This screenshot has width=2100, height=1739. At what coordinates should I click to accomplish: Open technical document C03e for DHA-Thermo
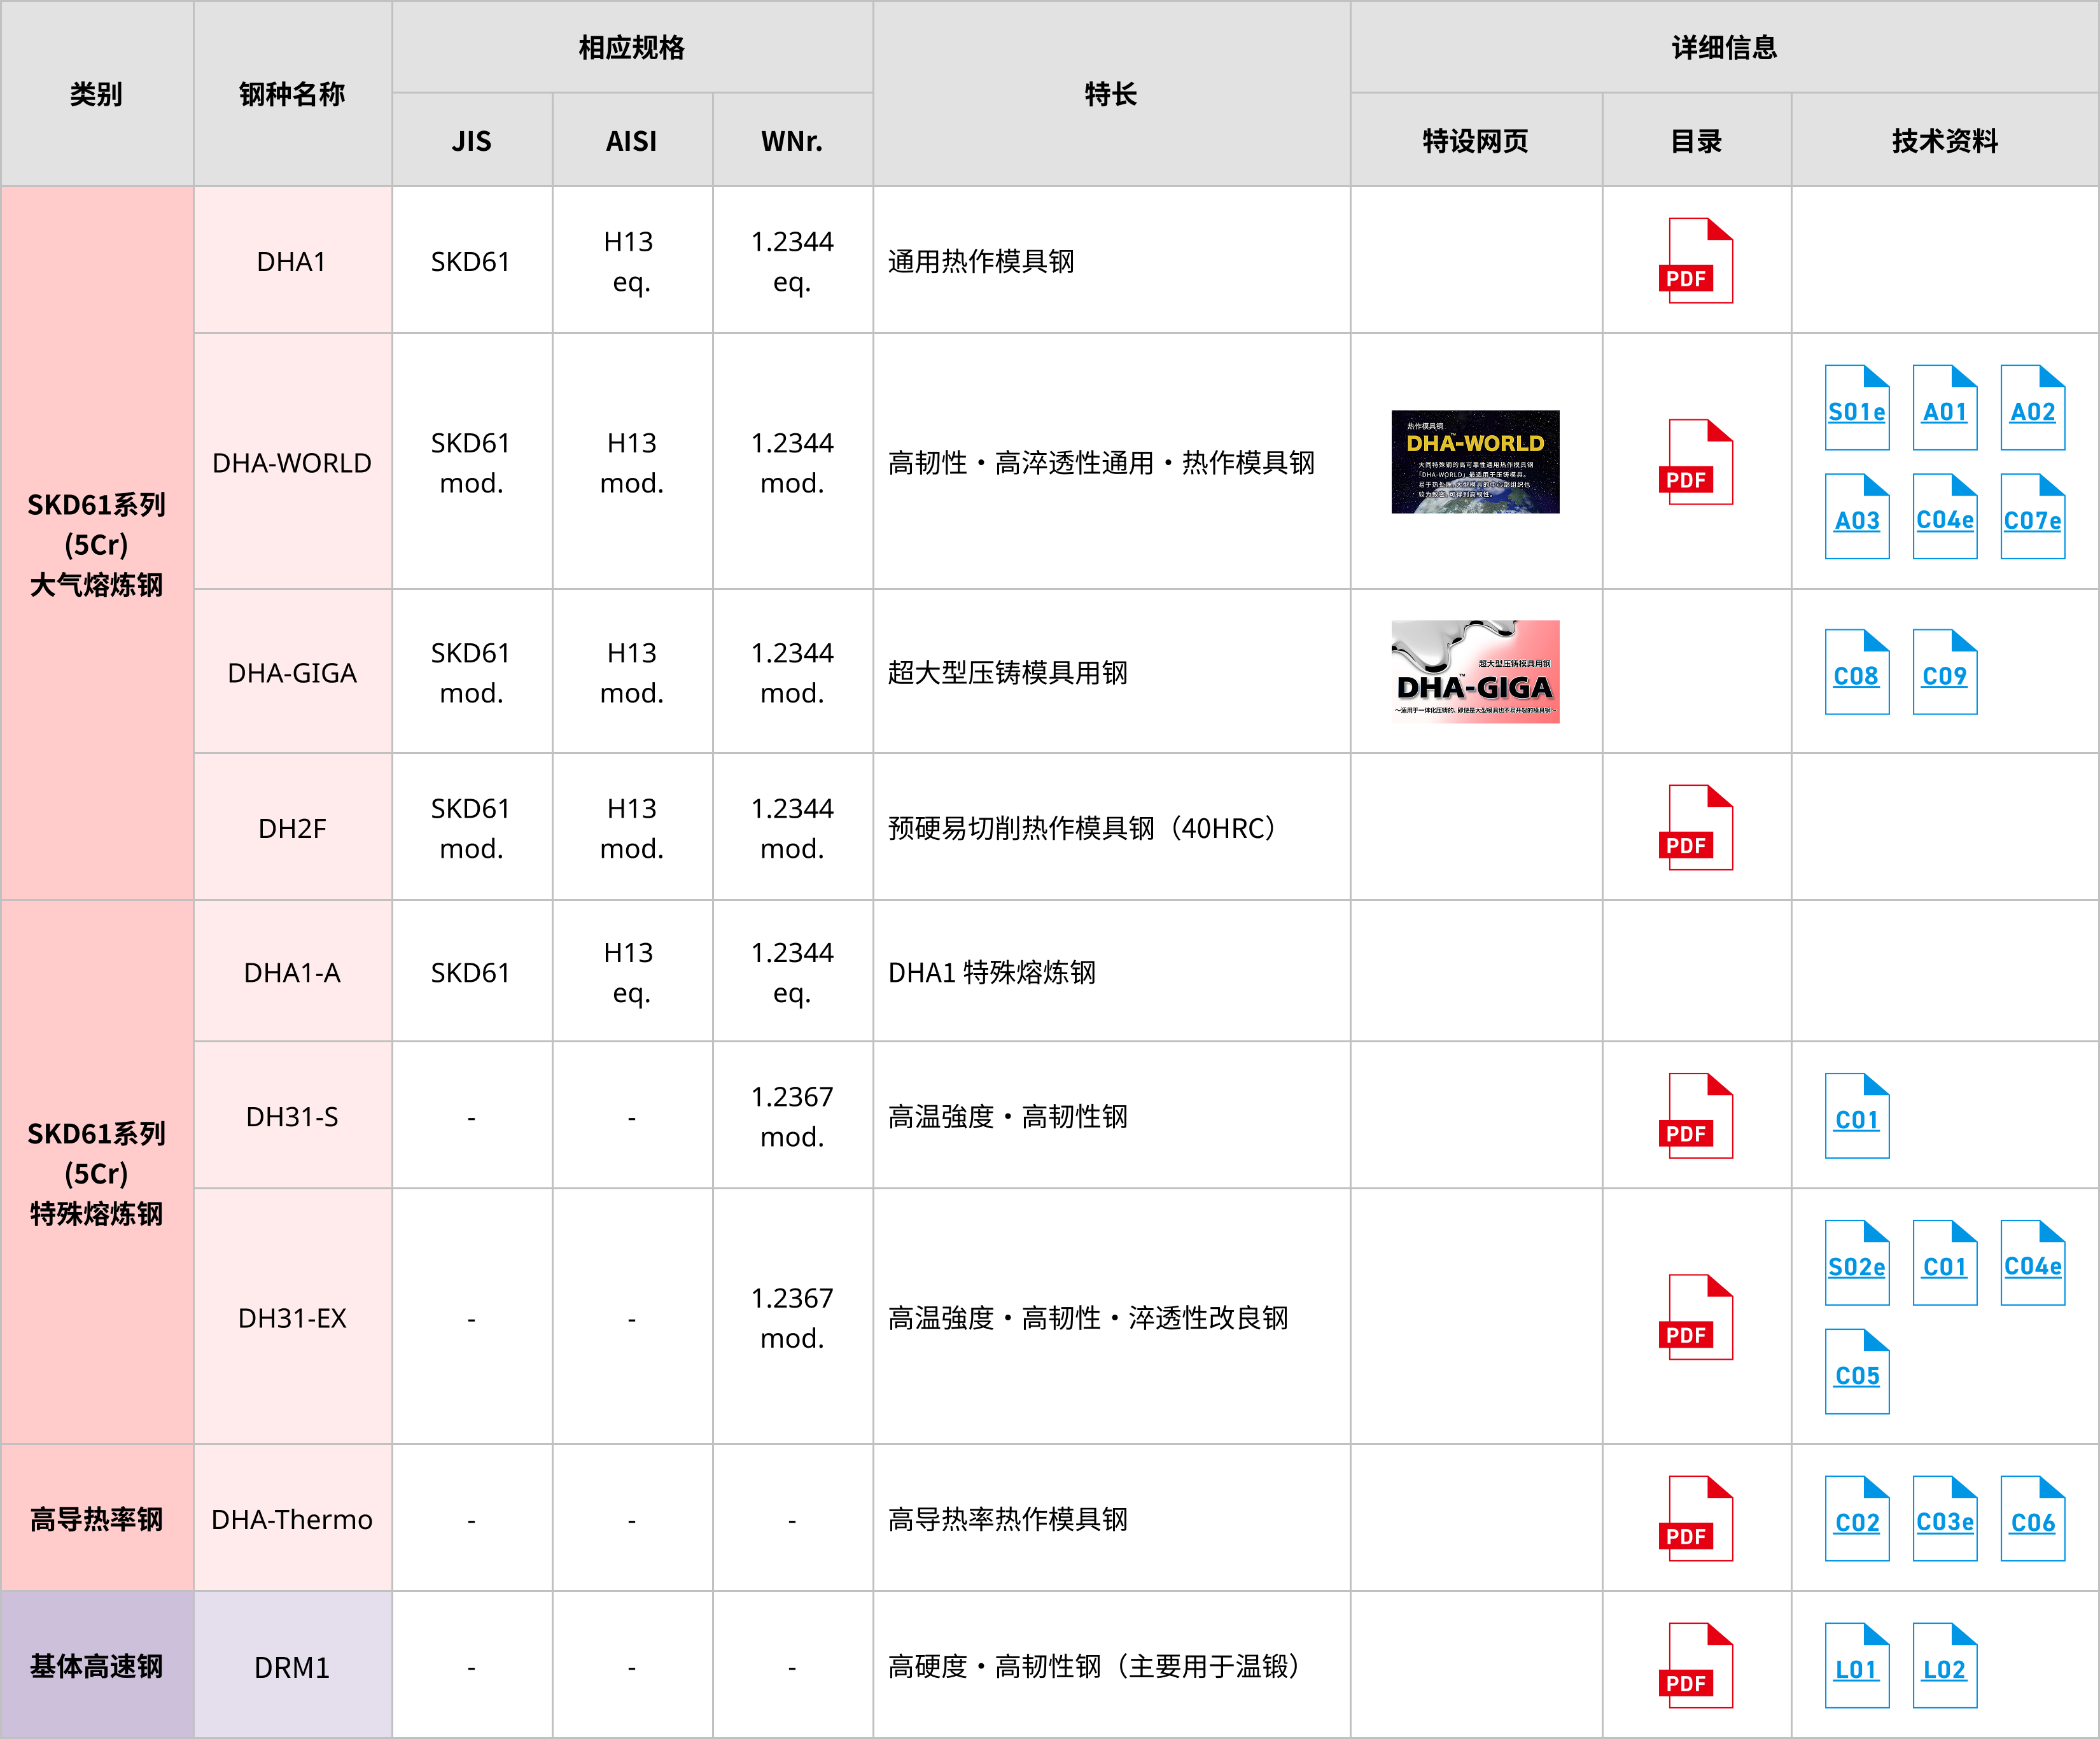1944,1519
